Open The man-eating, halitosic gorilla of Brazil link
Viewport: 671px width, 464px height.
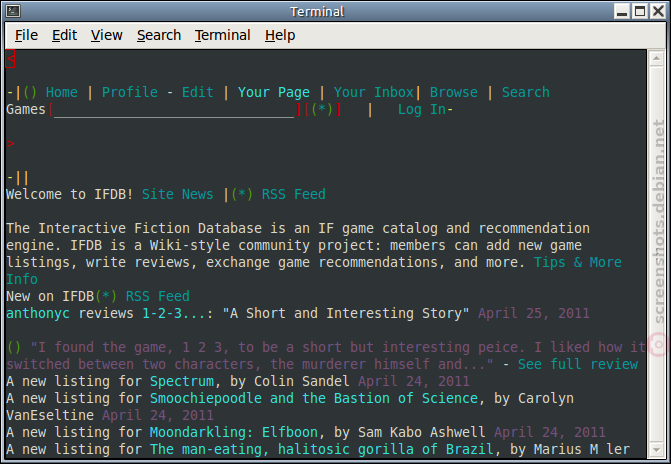[x=321, y=449]
